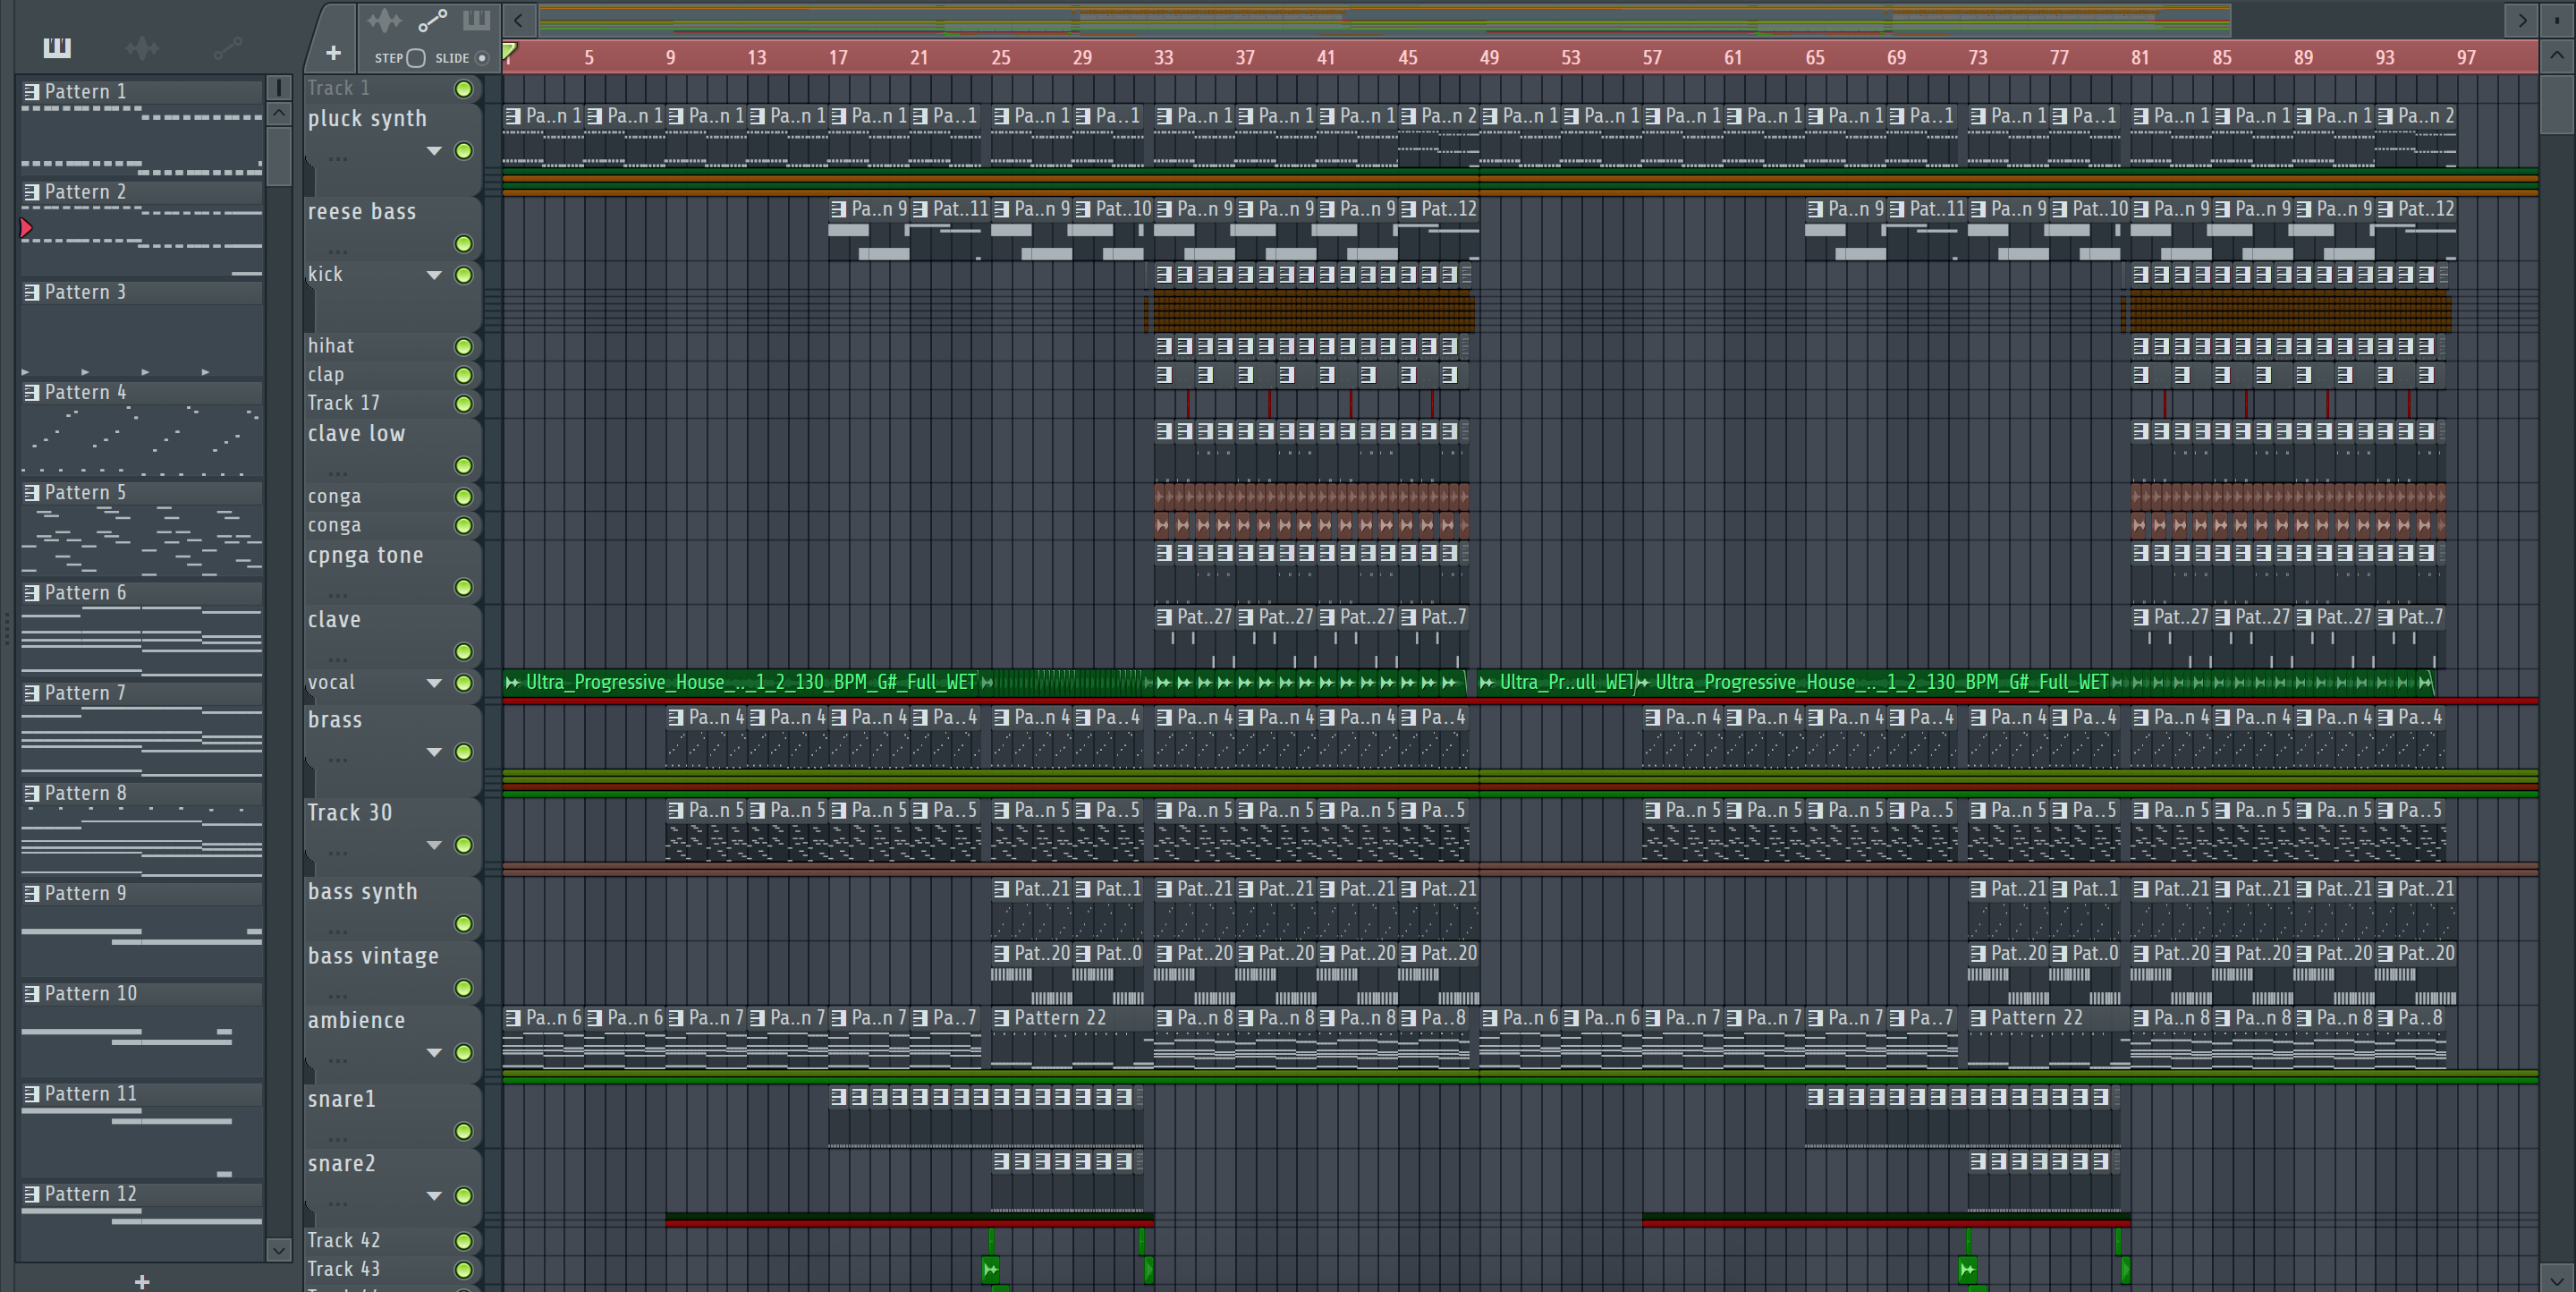This screenshot has width=2576, height=1292.
Task: Click the red current pattern arrow by Pattern 2
Action: (26, 228)
